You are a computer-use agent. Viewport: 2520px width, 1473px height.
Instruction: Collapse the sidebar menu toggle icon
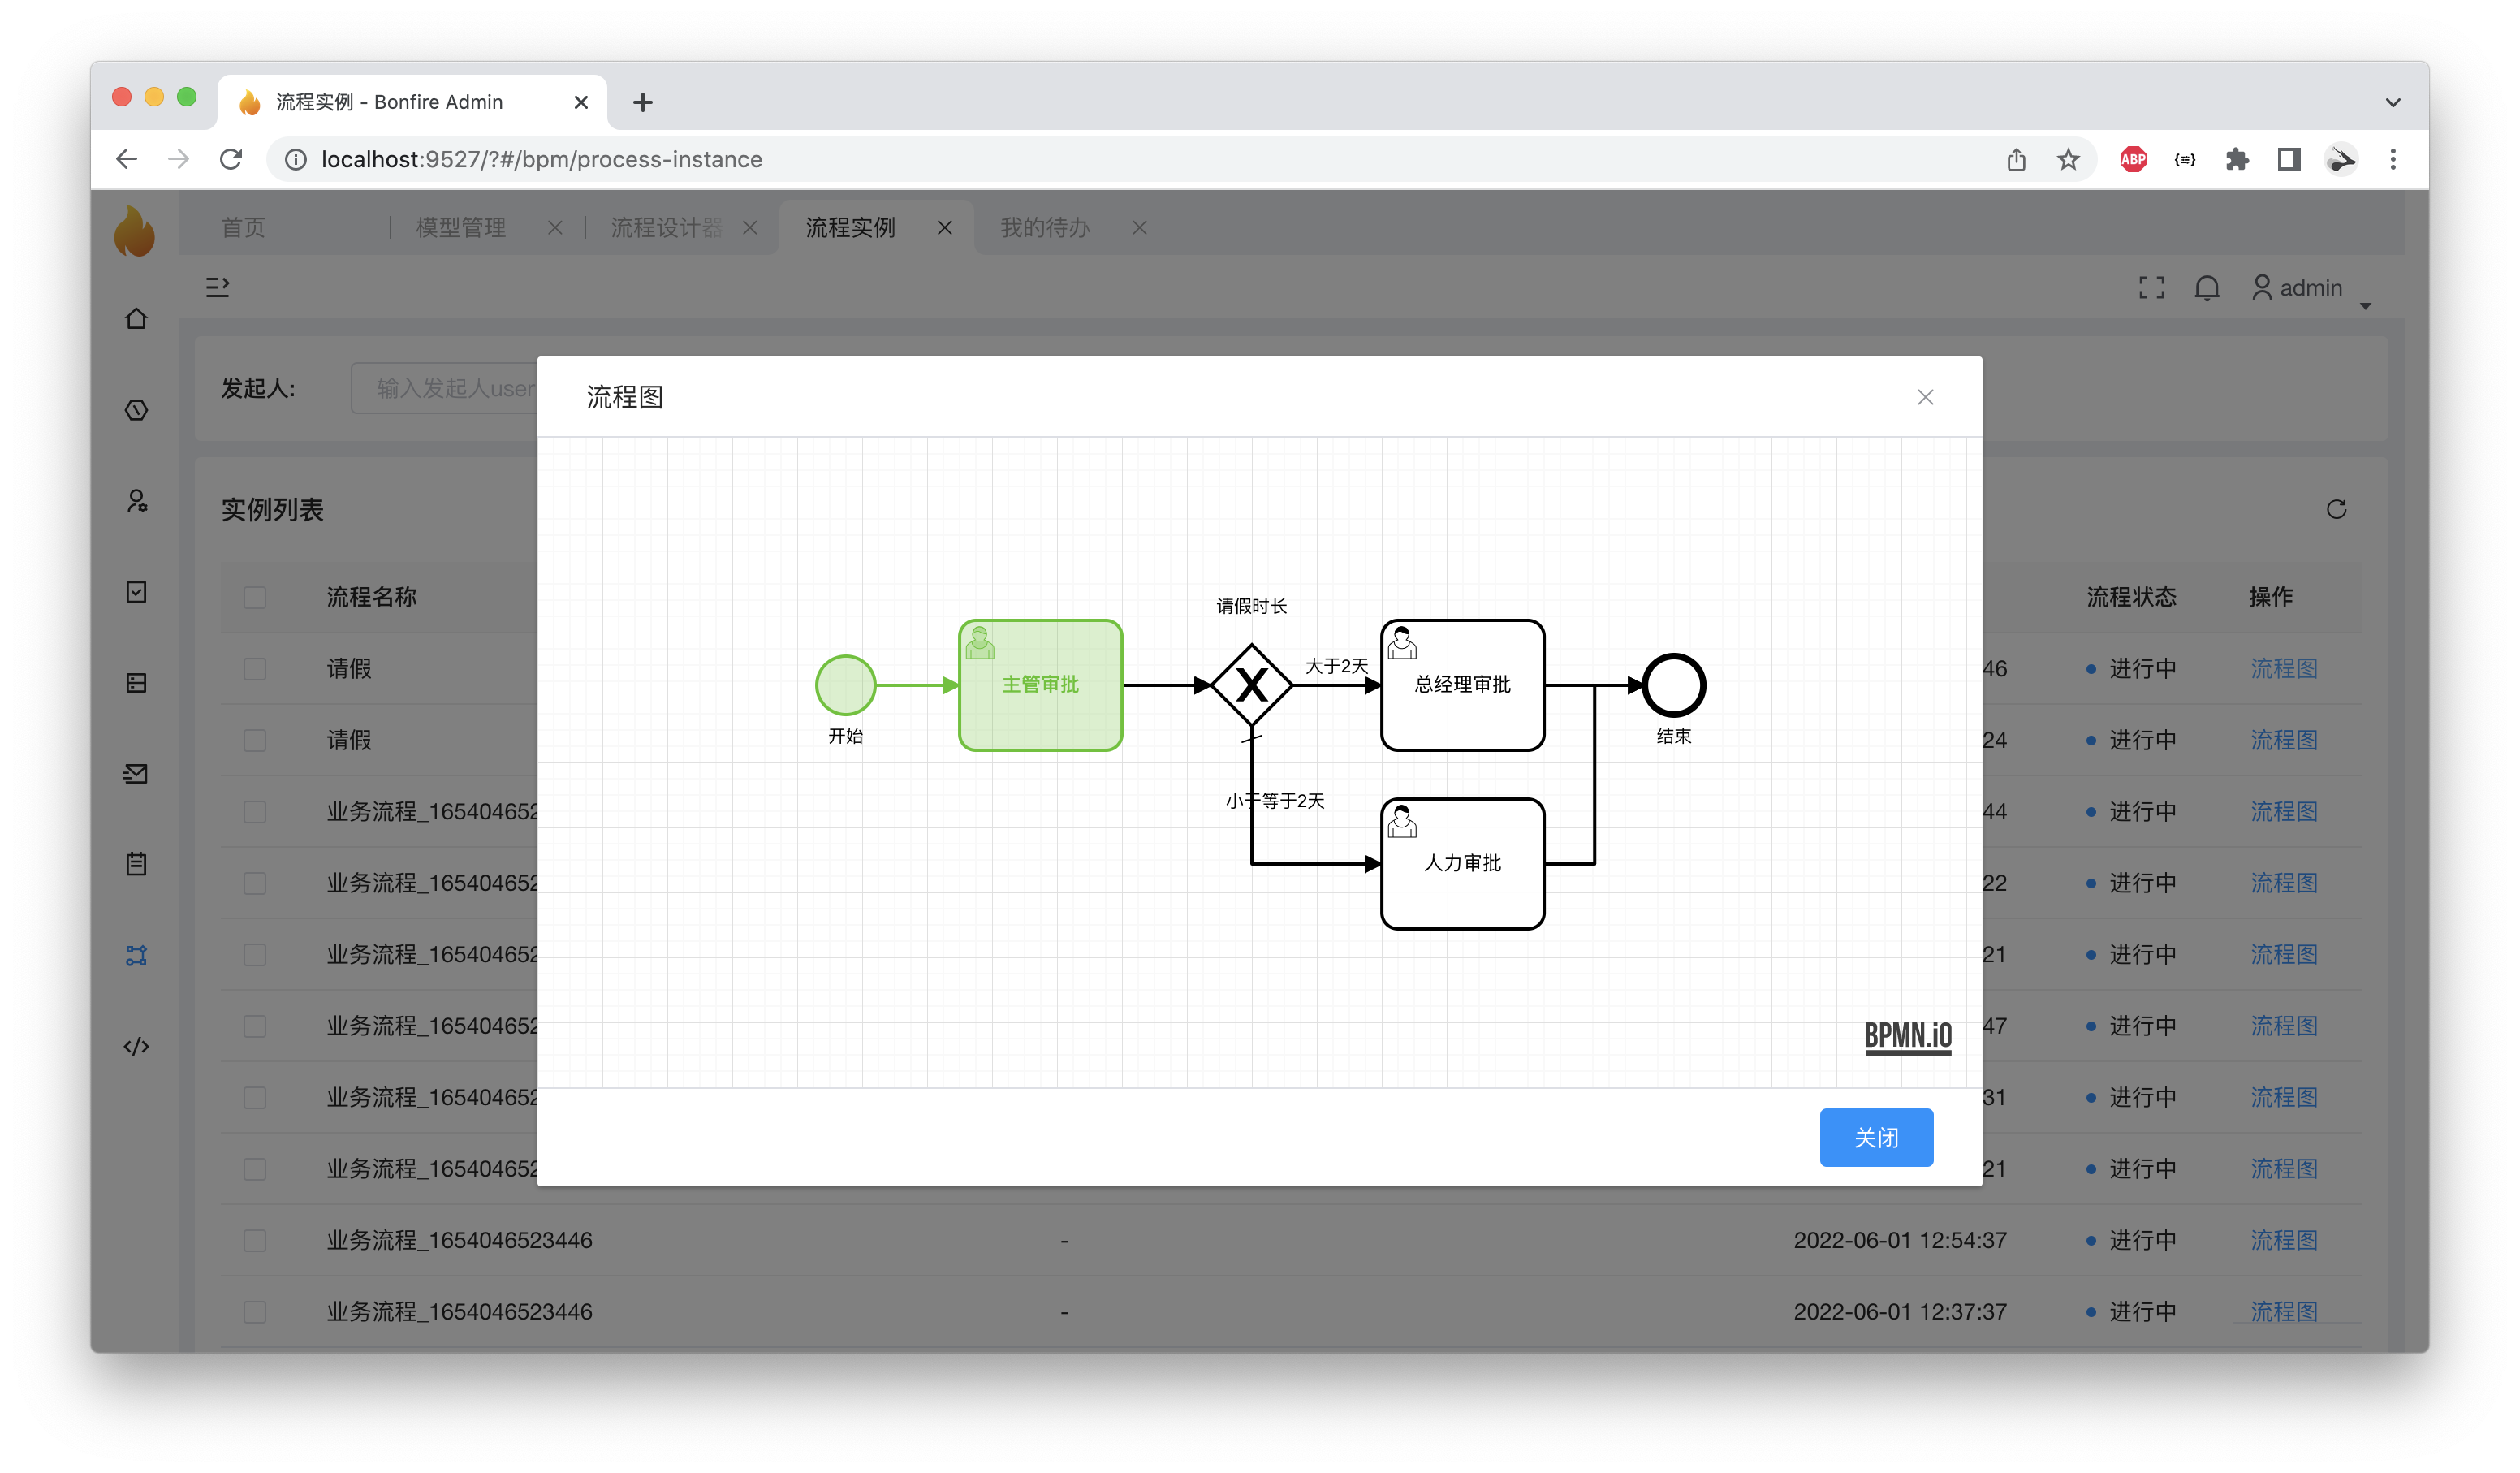coord(218,287)
